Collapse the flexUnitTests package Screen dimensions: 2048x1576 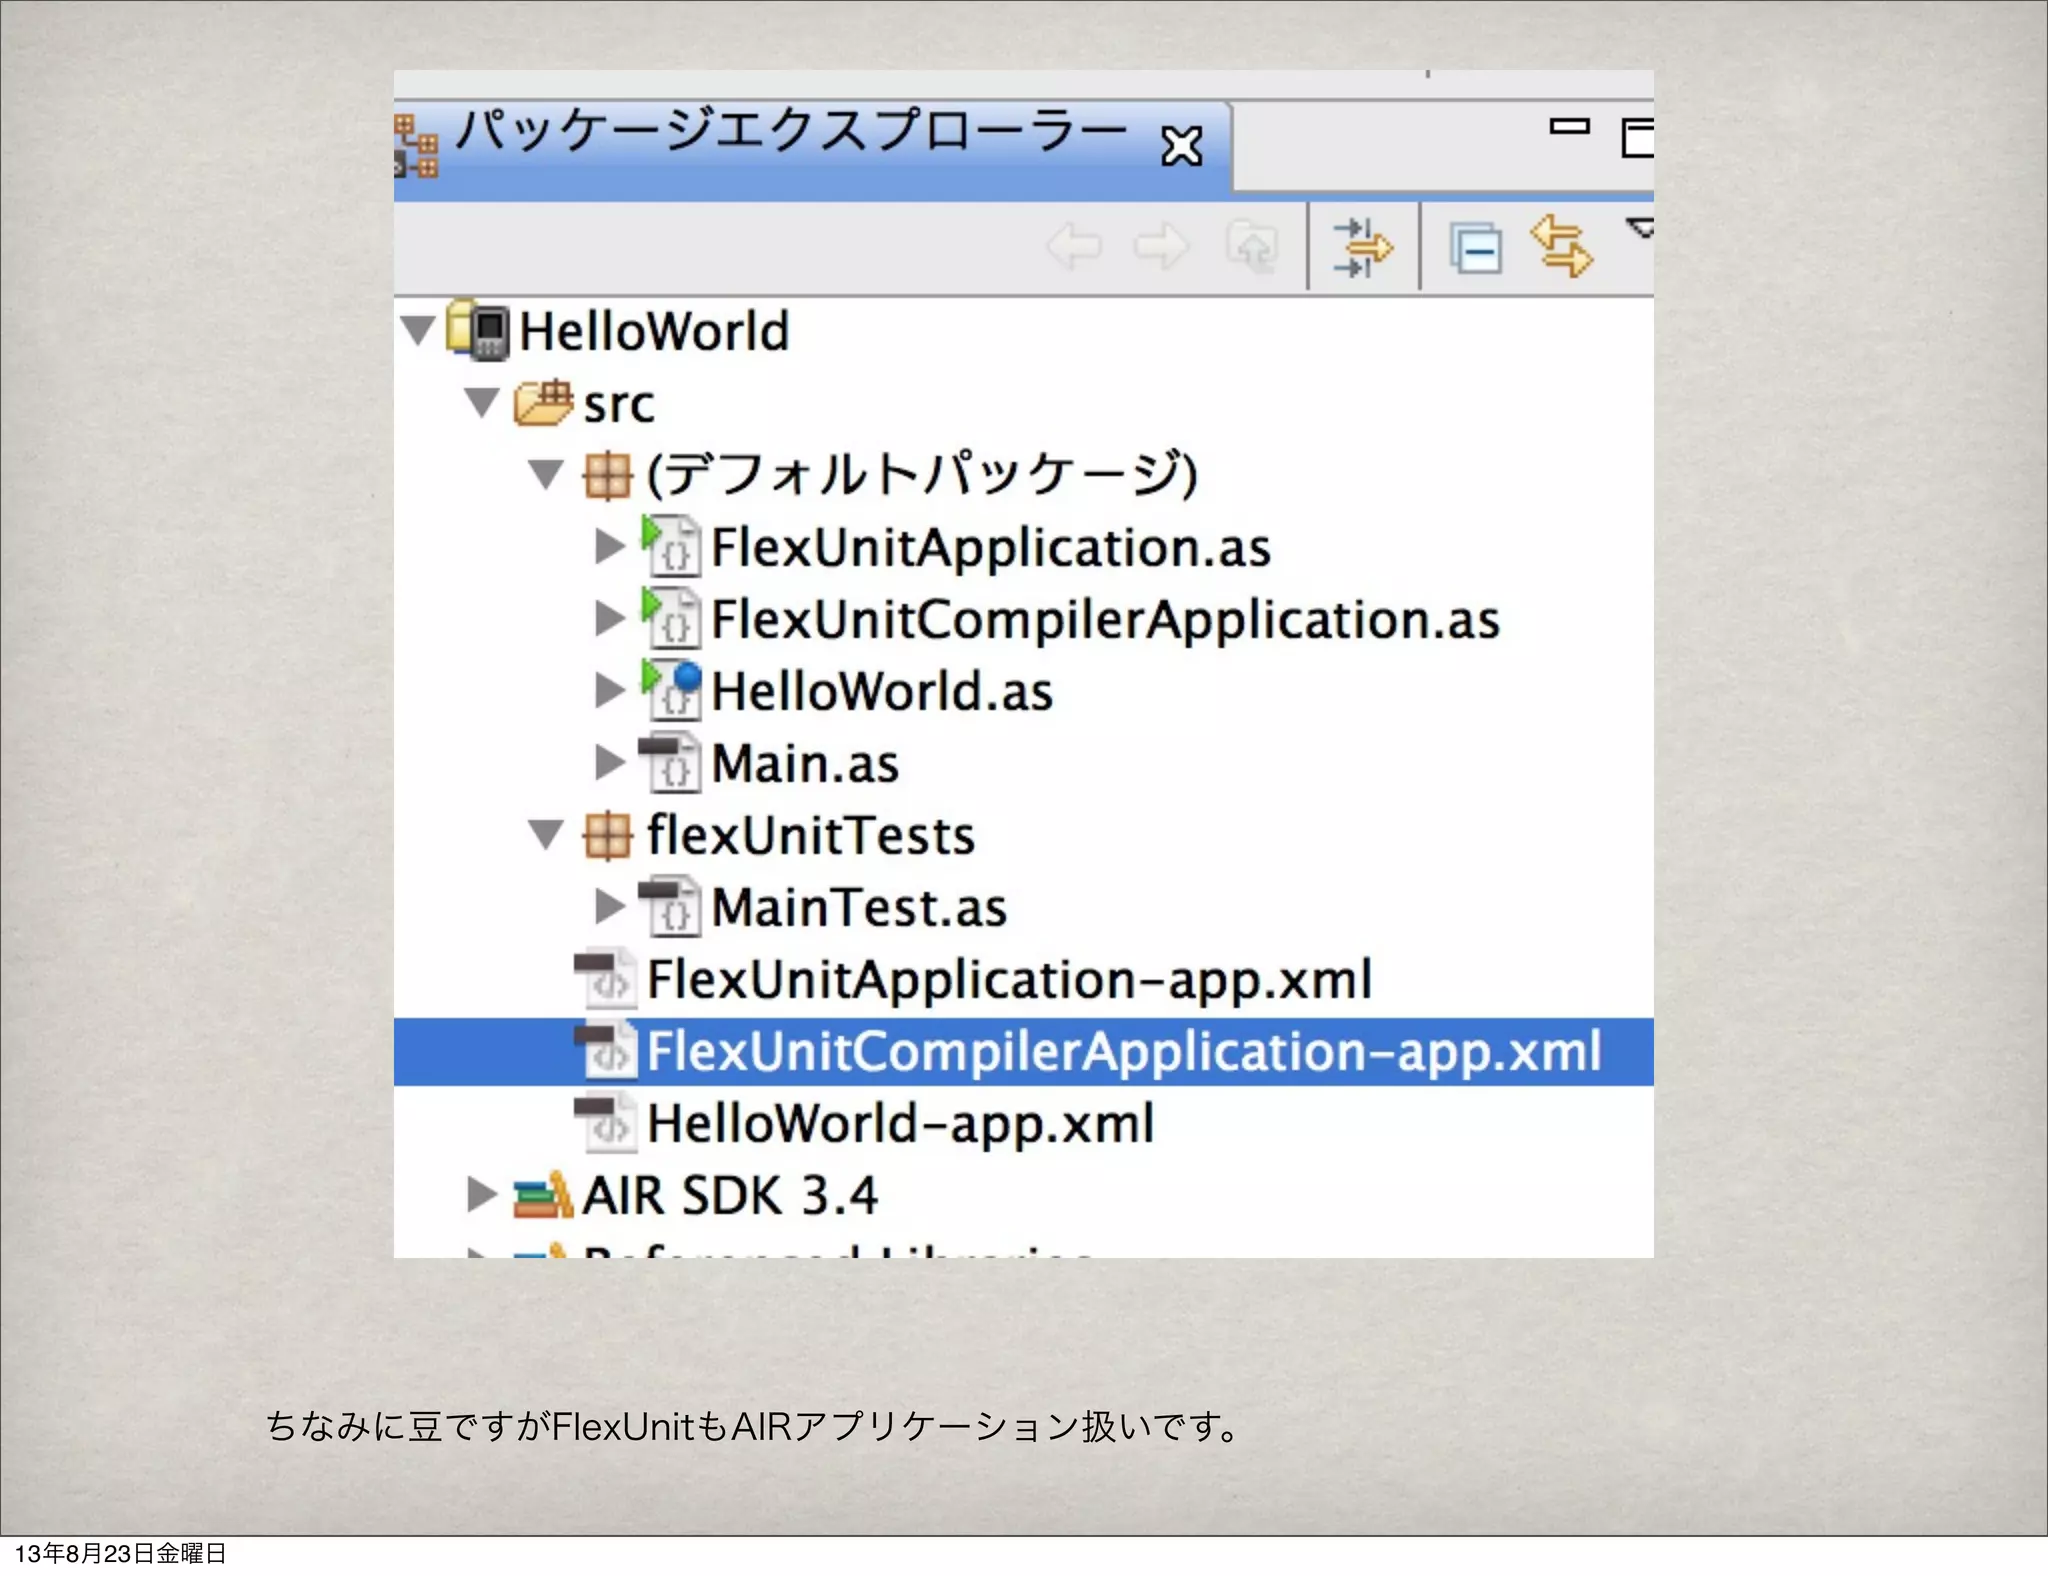[546, 834]
